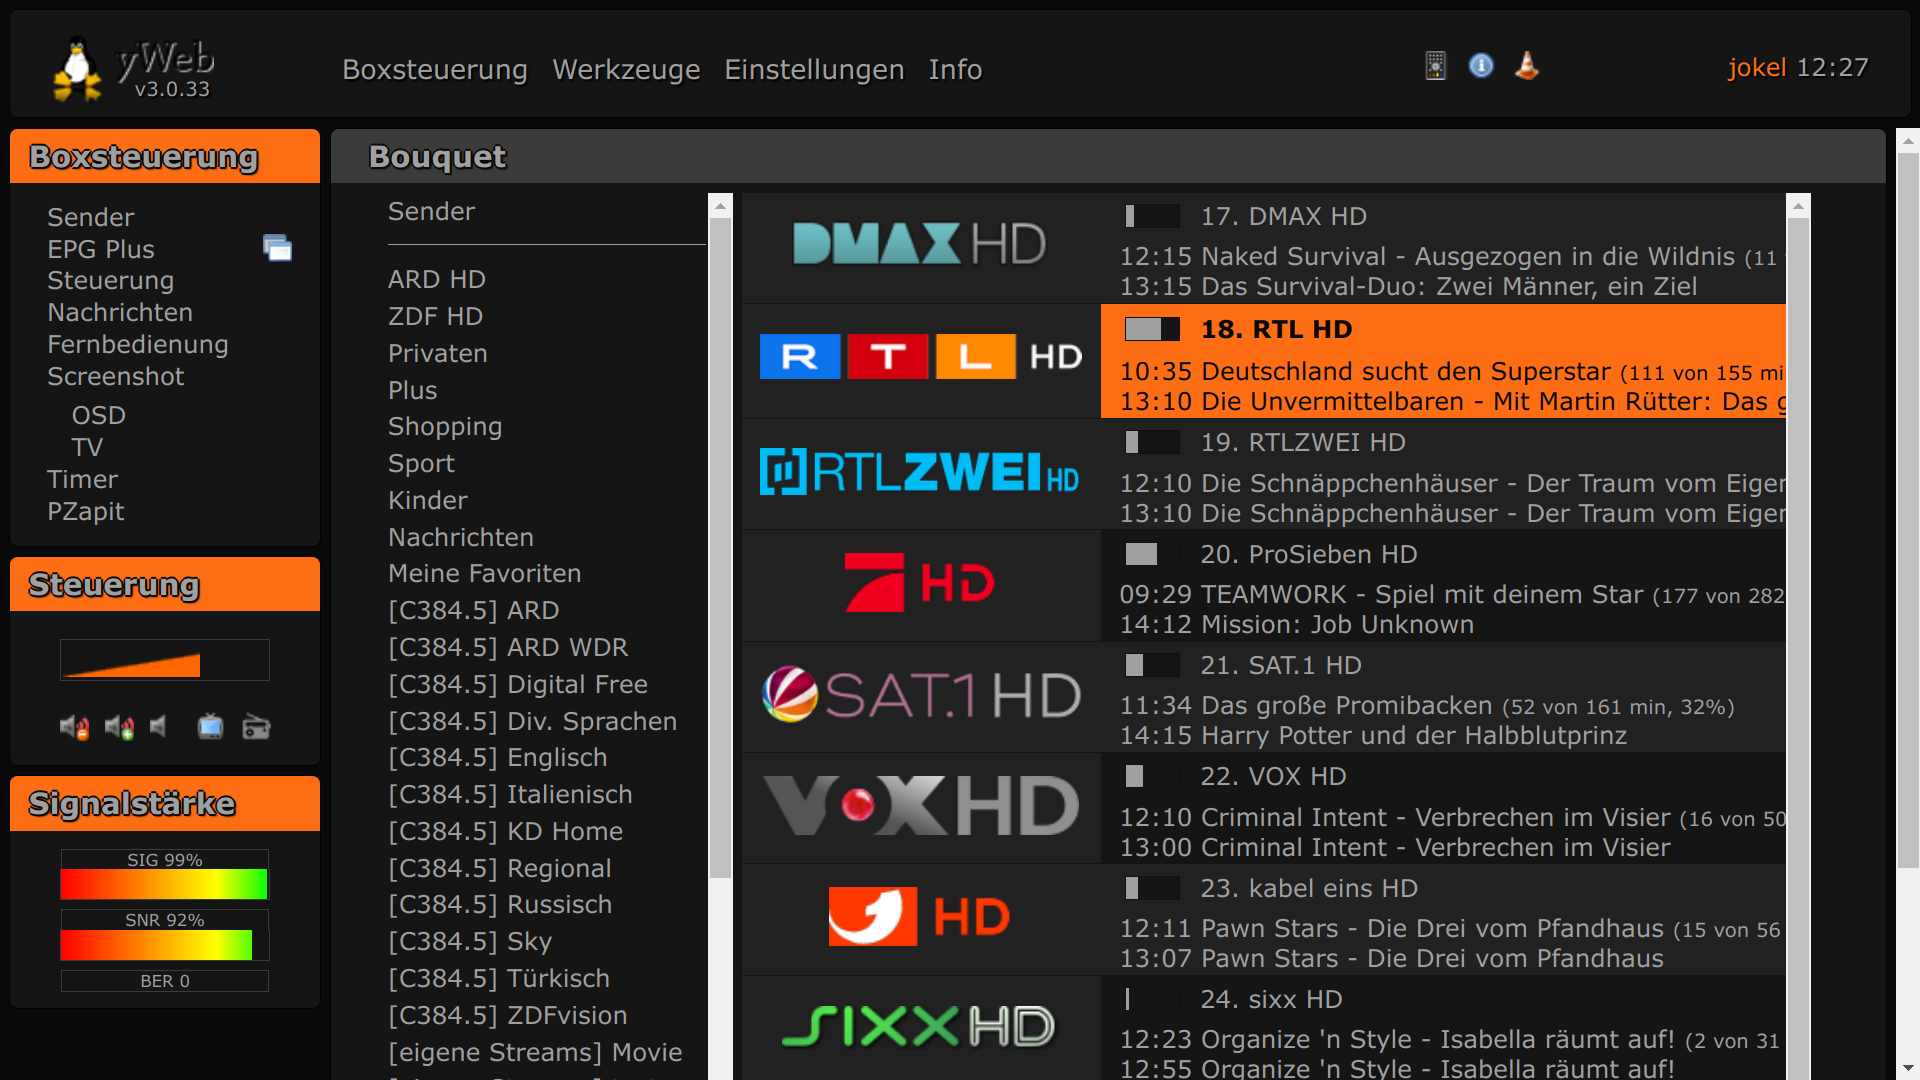This screenshot has width=1920, height=1080.
Task: Open the Einstellungen top menu
Action: pyautogui.click(x=814, y=69)
